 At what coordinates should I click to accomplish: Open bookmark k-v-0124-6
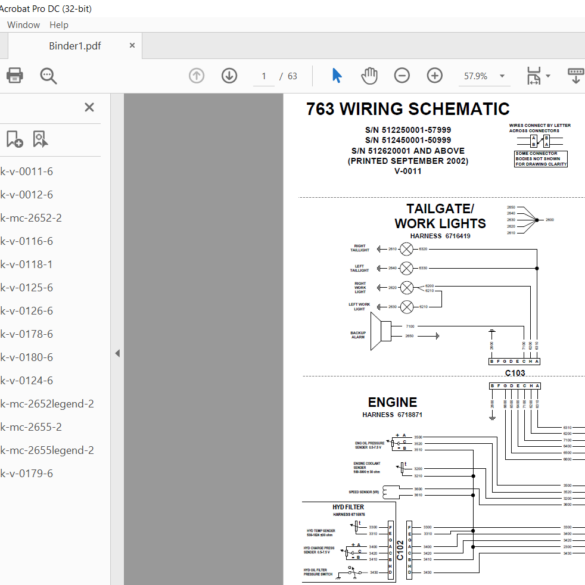point(26,380)
